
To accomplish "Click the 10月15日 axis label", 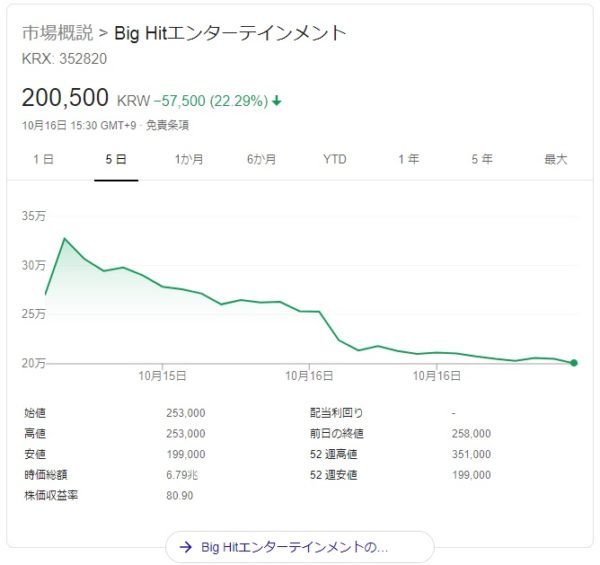I will (163, 376).
